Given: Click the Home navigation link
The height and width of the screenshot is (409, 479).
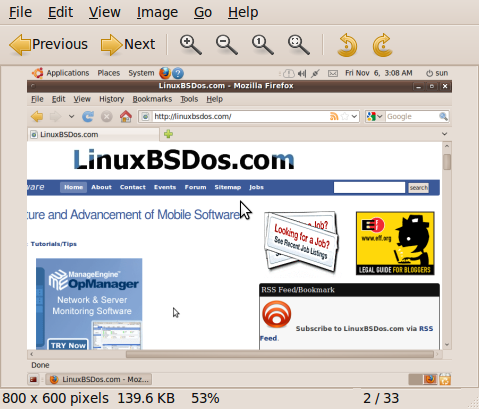Looking at the screenshot, I should [x=73, y=187].
